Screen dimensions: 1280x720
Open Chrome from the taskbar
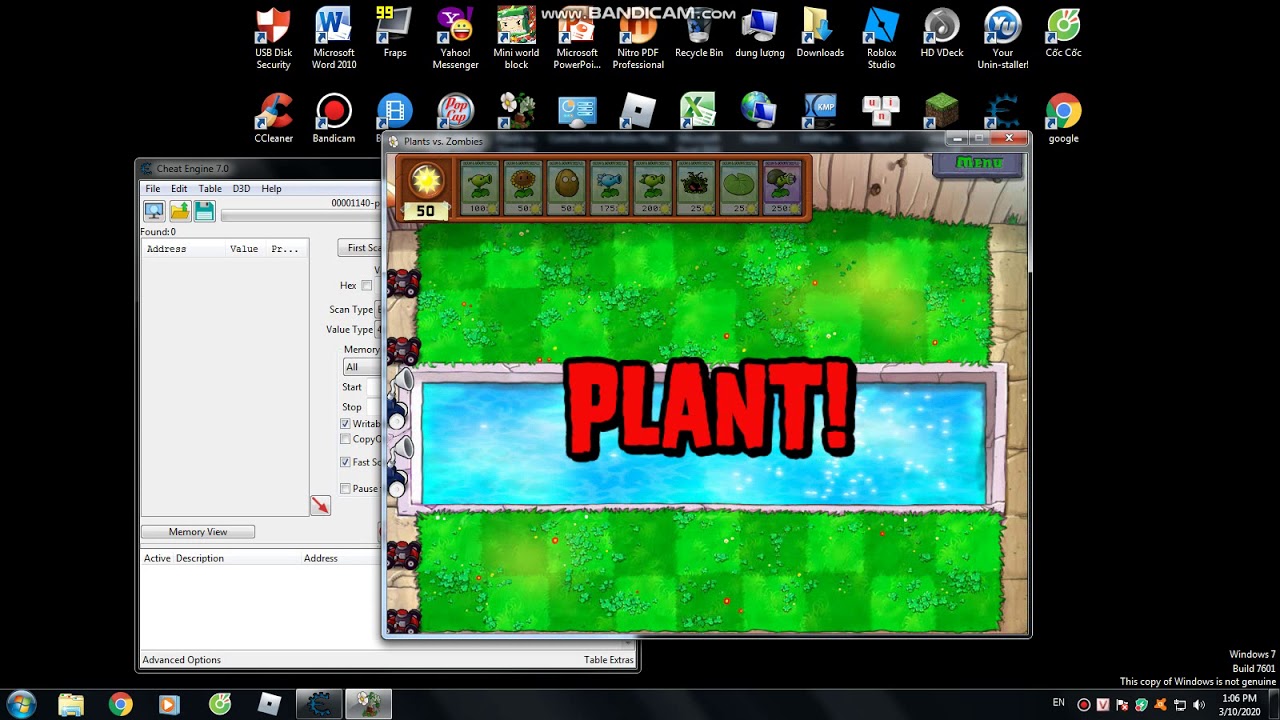[x=121, y=705]
